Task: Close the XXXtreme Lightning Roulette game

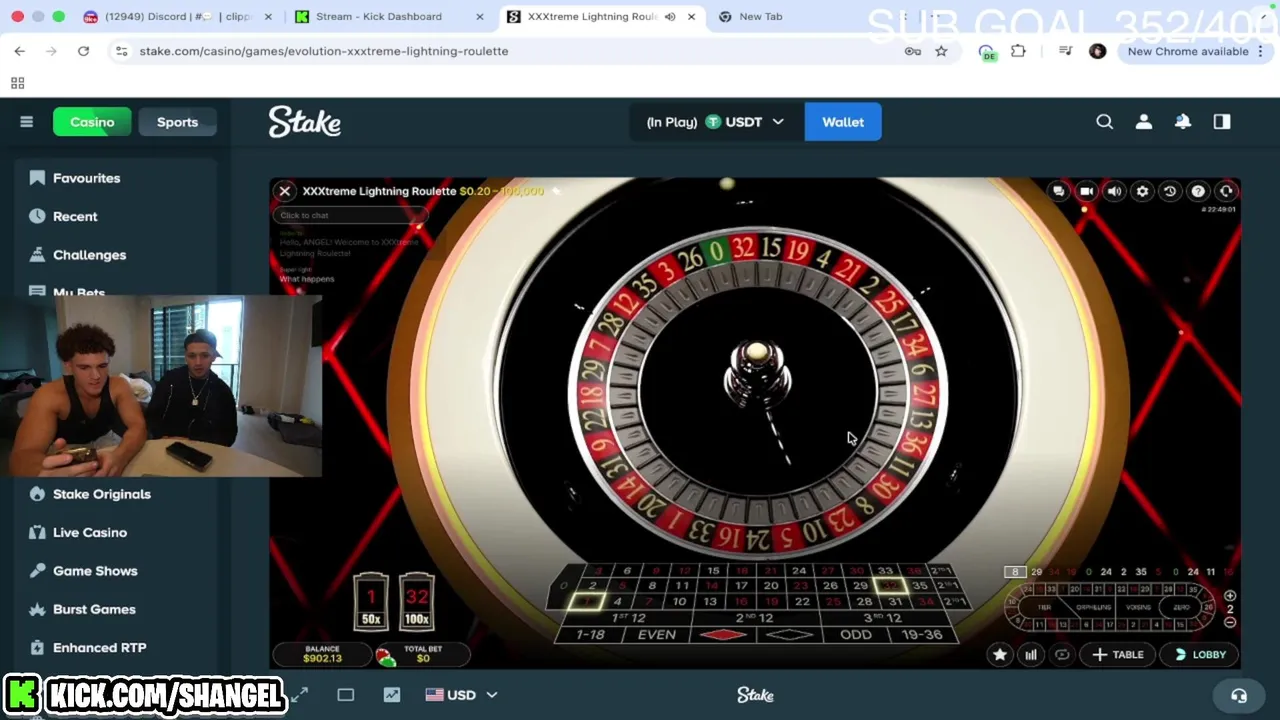Action: pos(285,191)
